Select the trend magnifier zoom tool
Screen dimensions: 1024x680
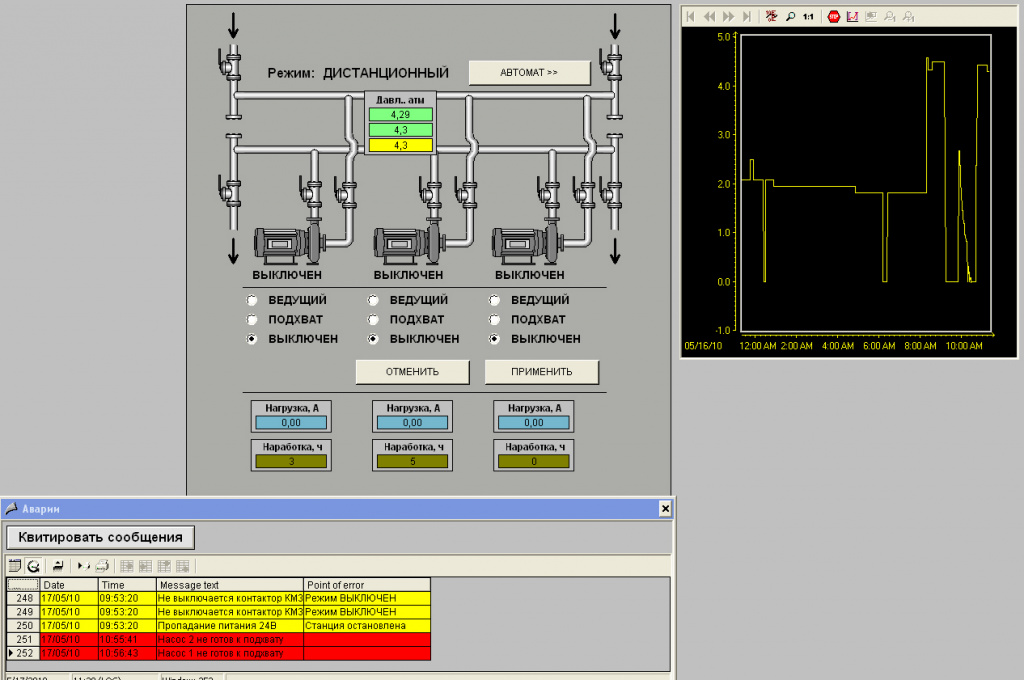[790, 17]
